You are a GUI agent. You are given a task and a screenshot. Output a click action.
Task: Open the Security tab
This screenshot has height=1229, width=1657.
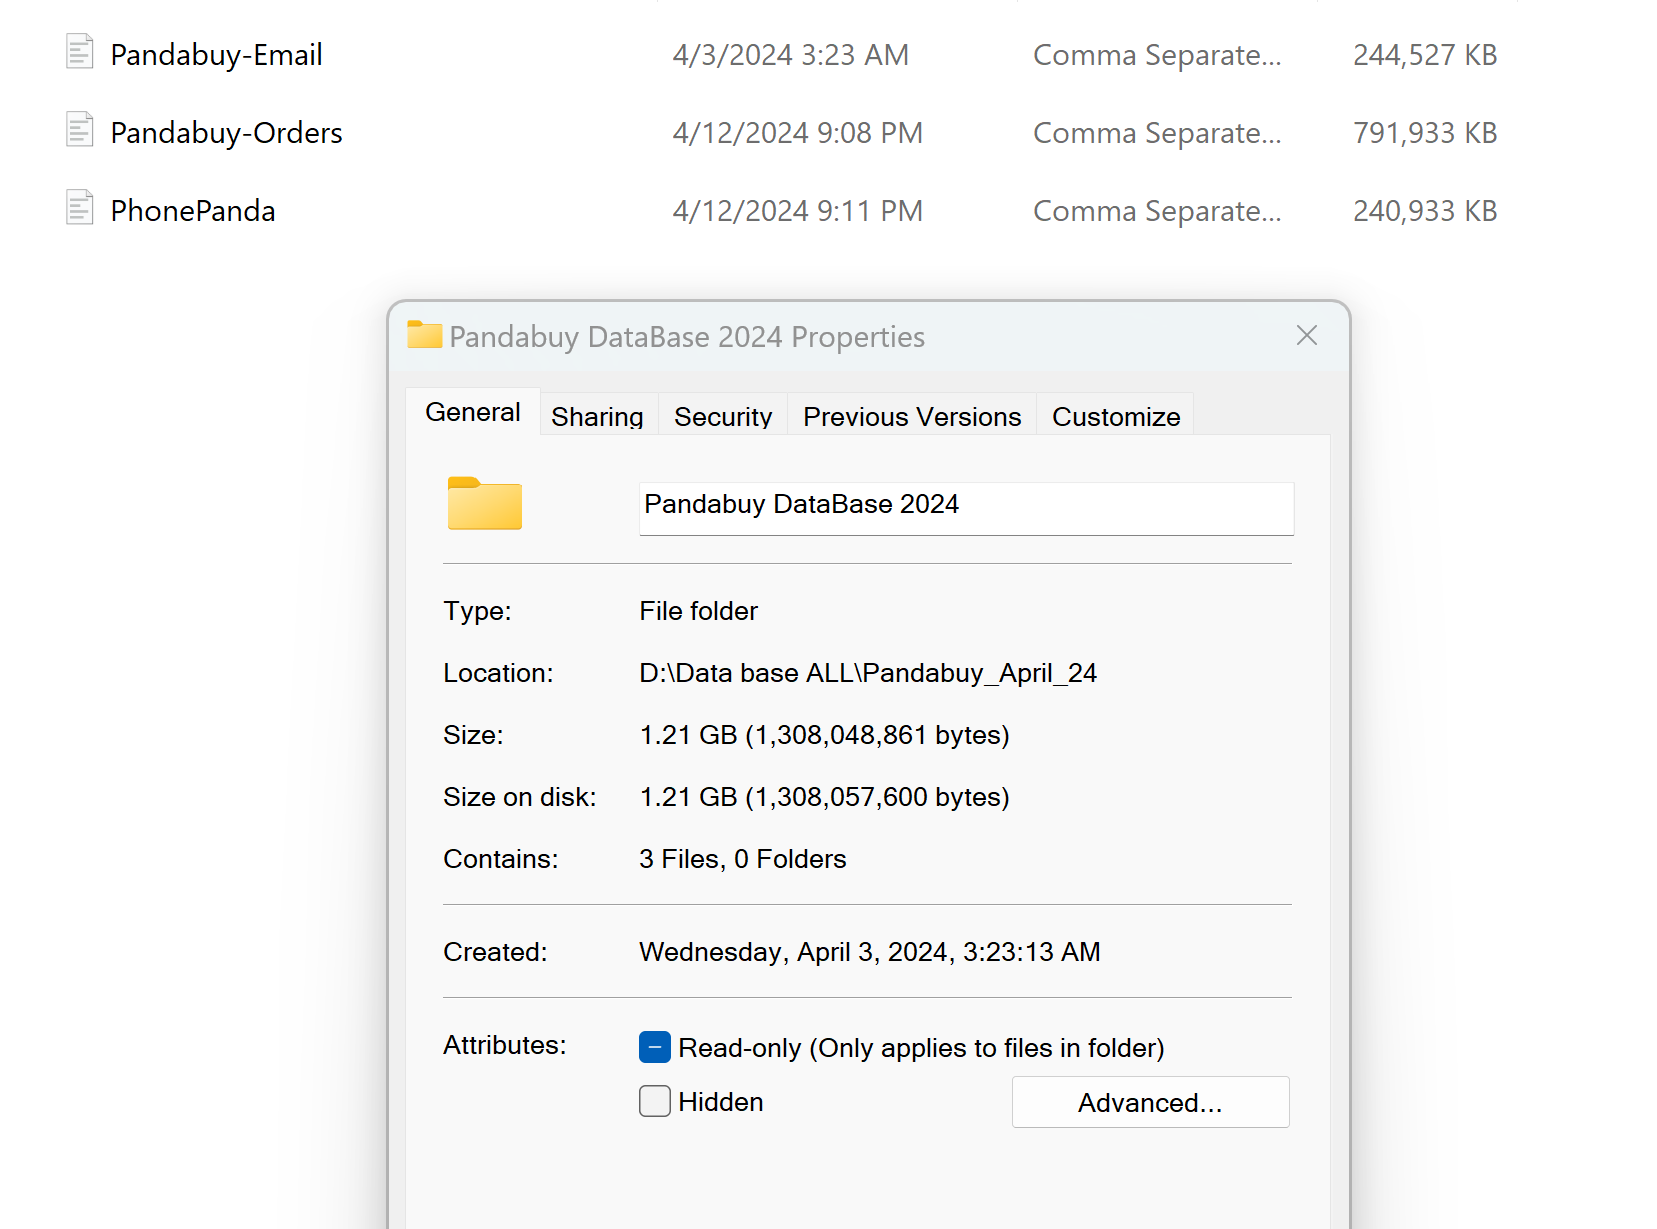pos(723,416)
